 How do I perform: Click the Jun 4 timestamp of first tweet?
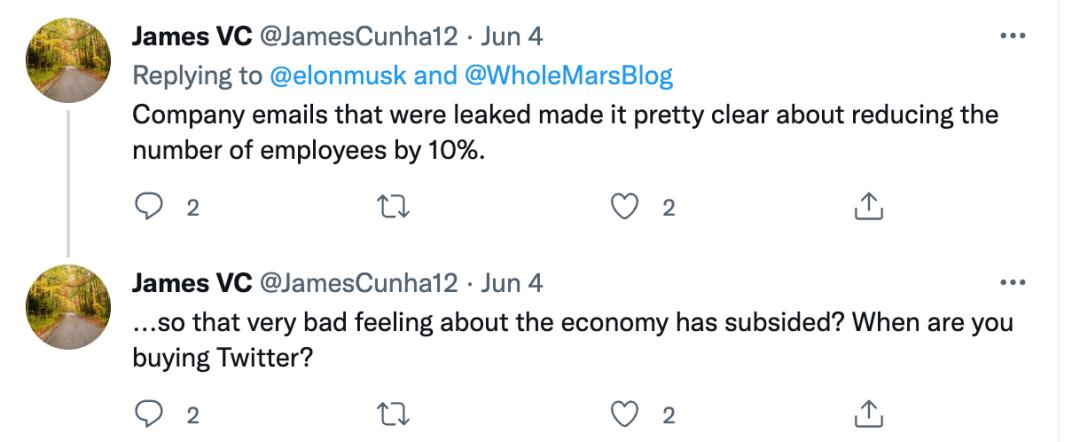click(512, 37)
